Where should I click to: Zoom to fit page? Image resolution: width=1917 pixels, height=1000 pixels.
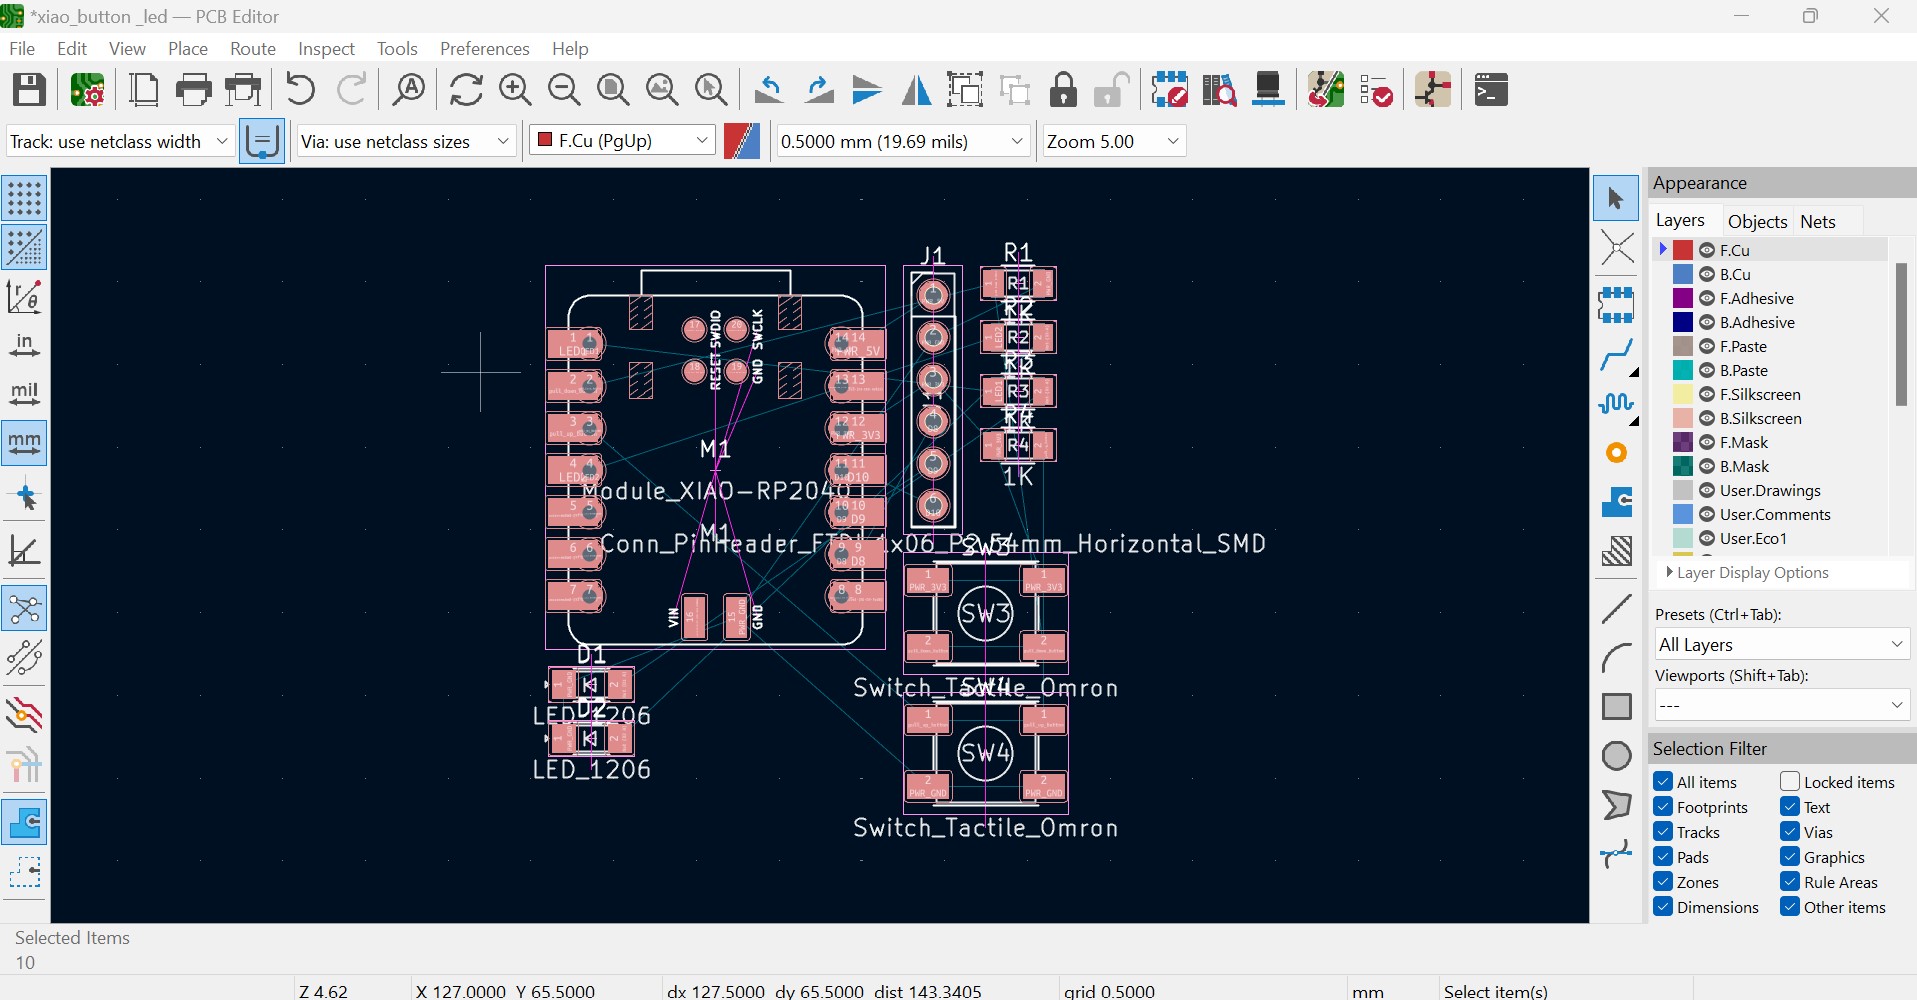[613, 90]
